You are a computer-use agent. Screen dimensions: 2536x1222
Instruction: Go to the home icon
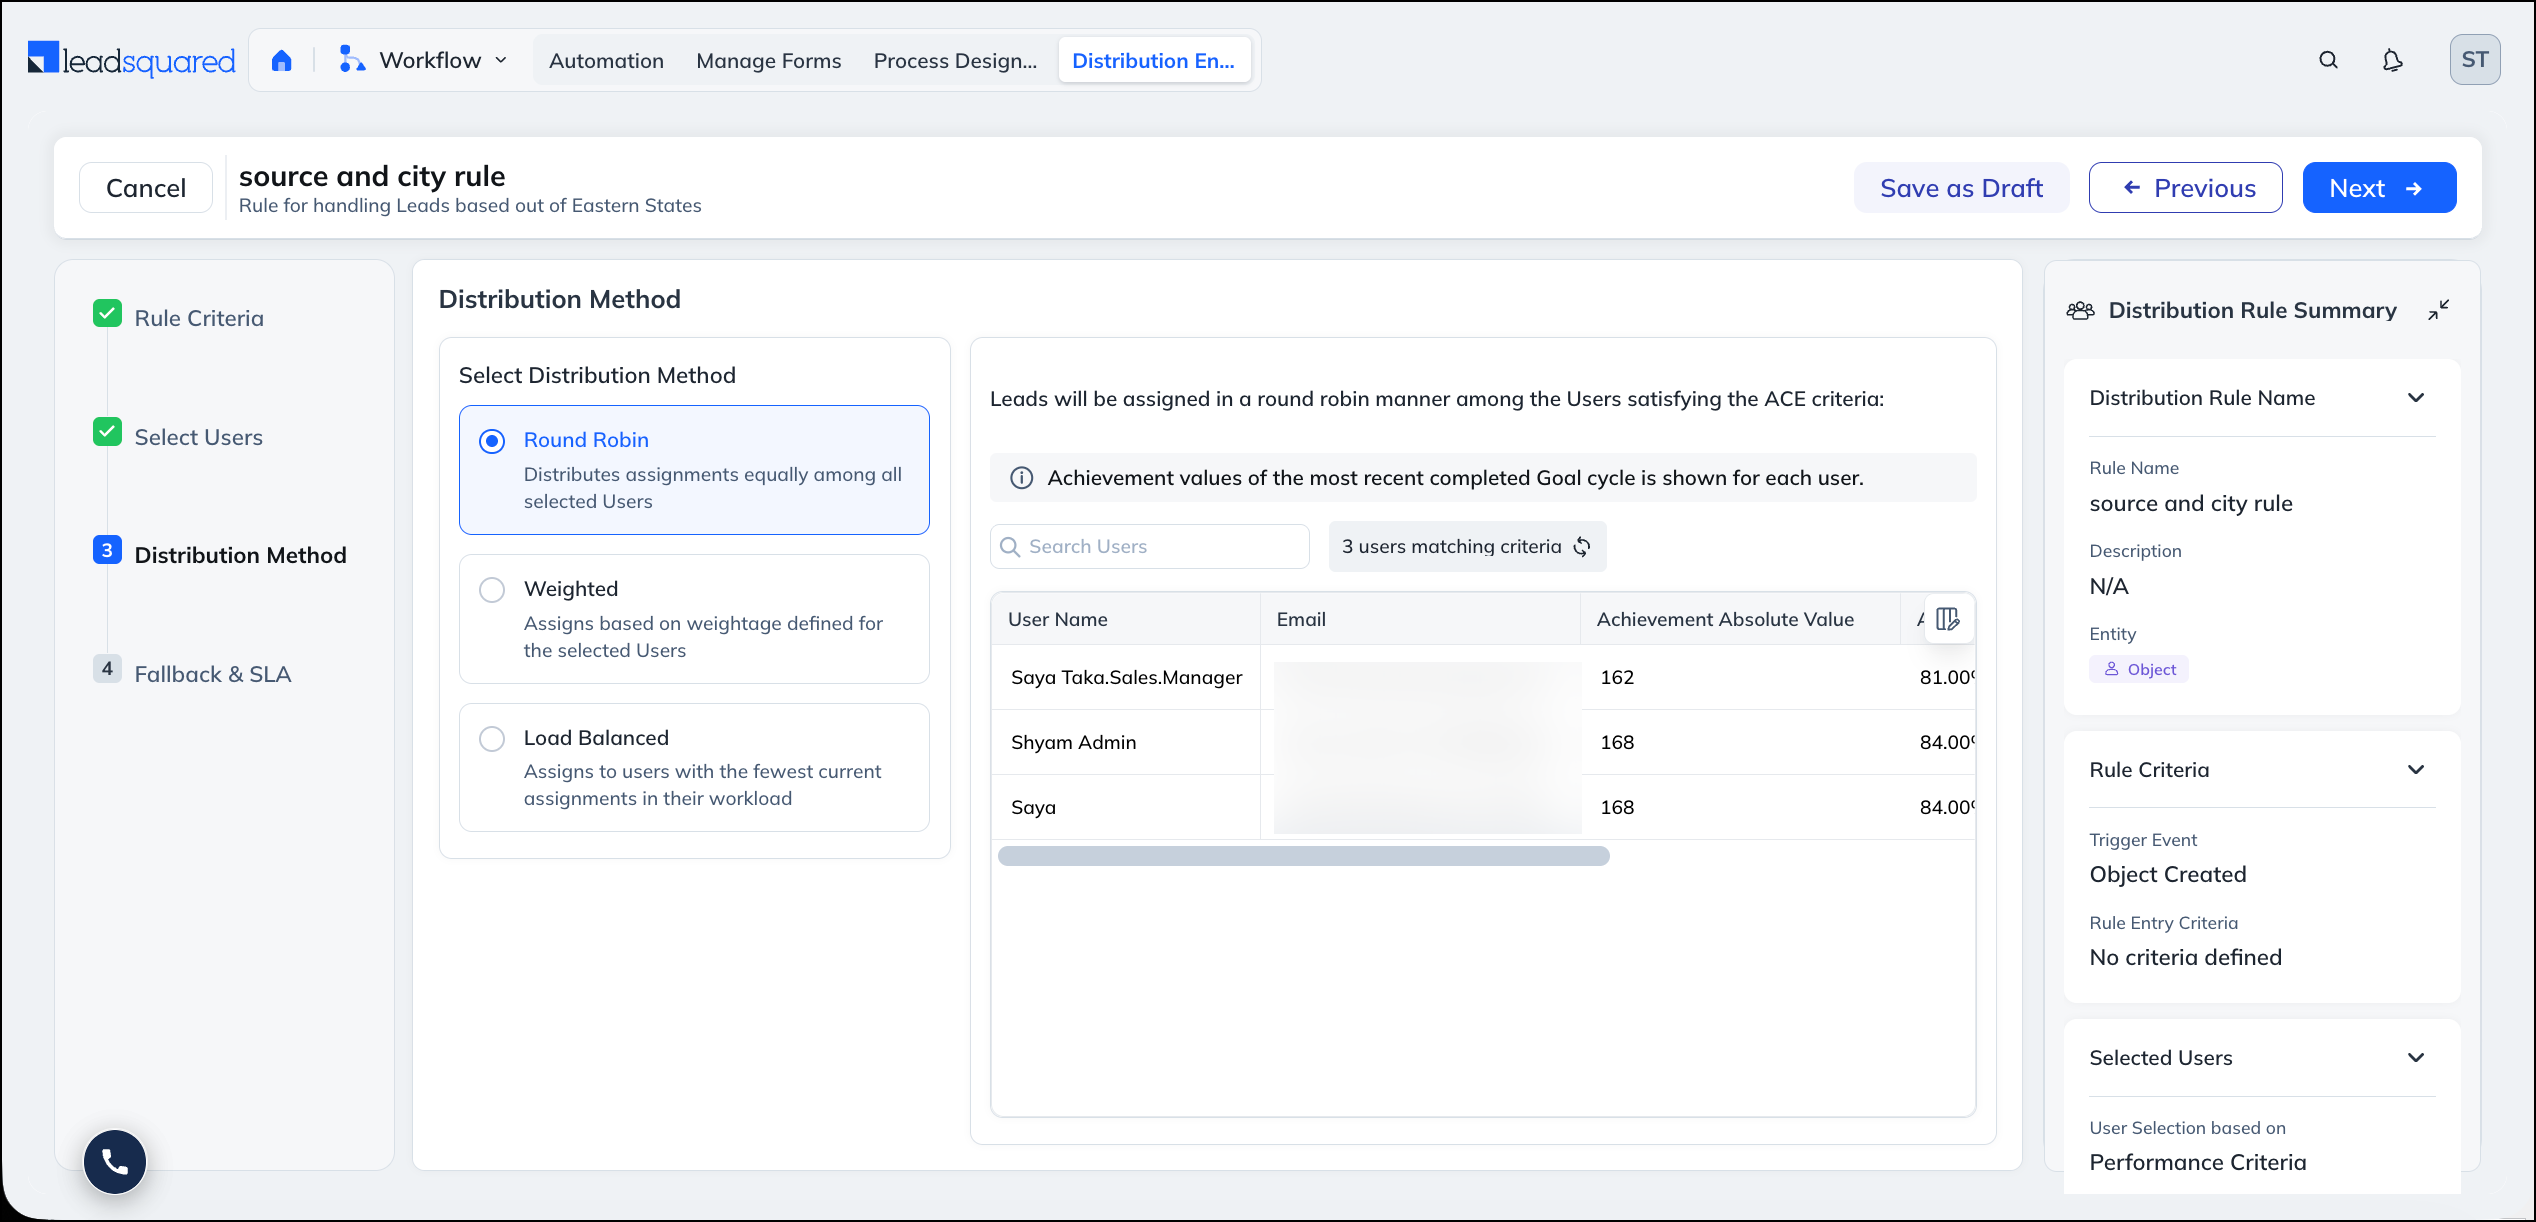coord(282,61)
